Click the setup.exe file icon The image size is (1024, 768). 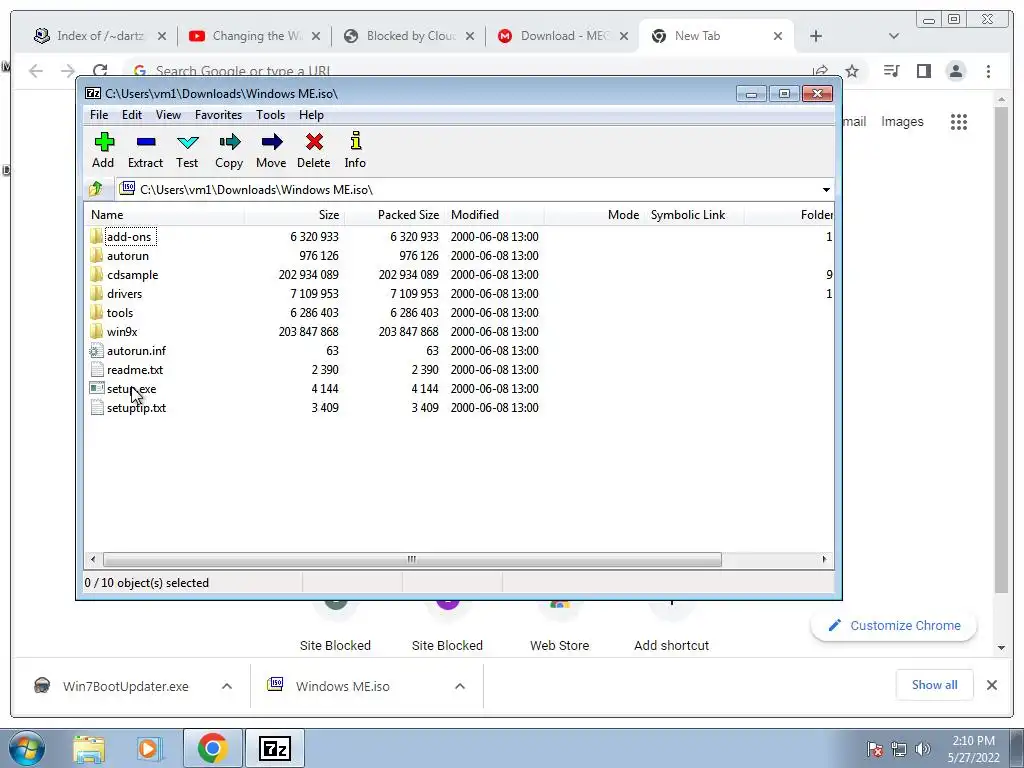(97, 389)
